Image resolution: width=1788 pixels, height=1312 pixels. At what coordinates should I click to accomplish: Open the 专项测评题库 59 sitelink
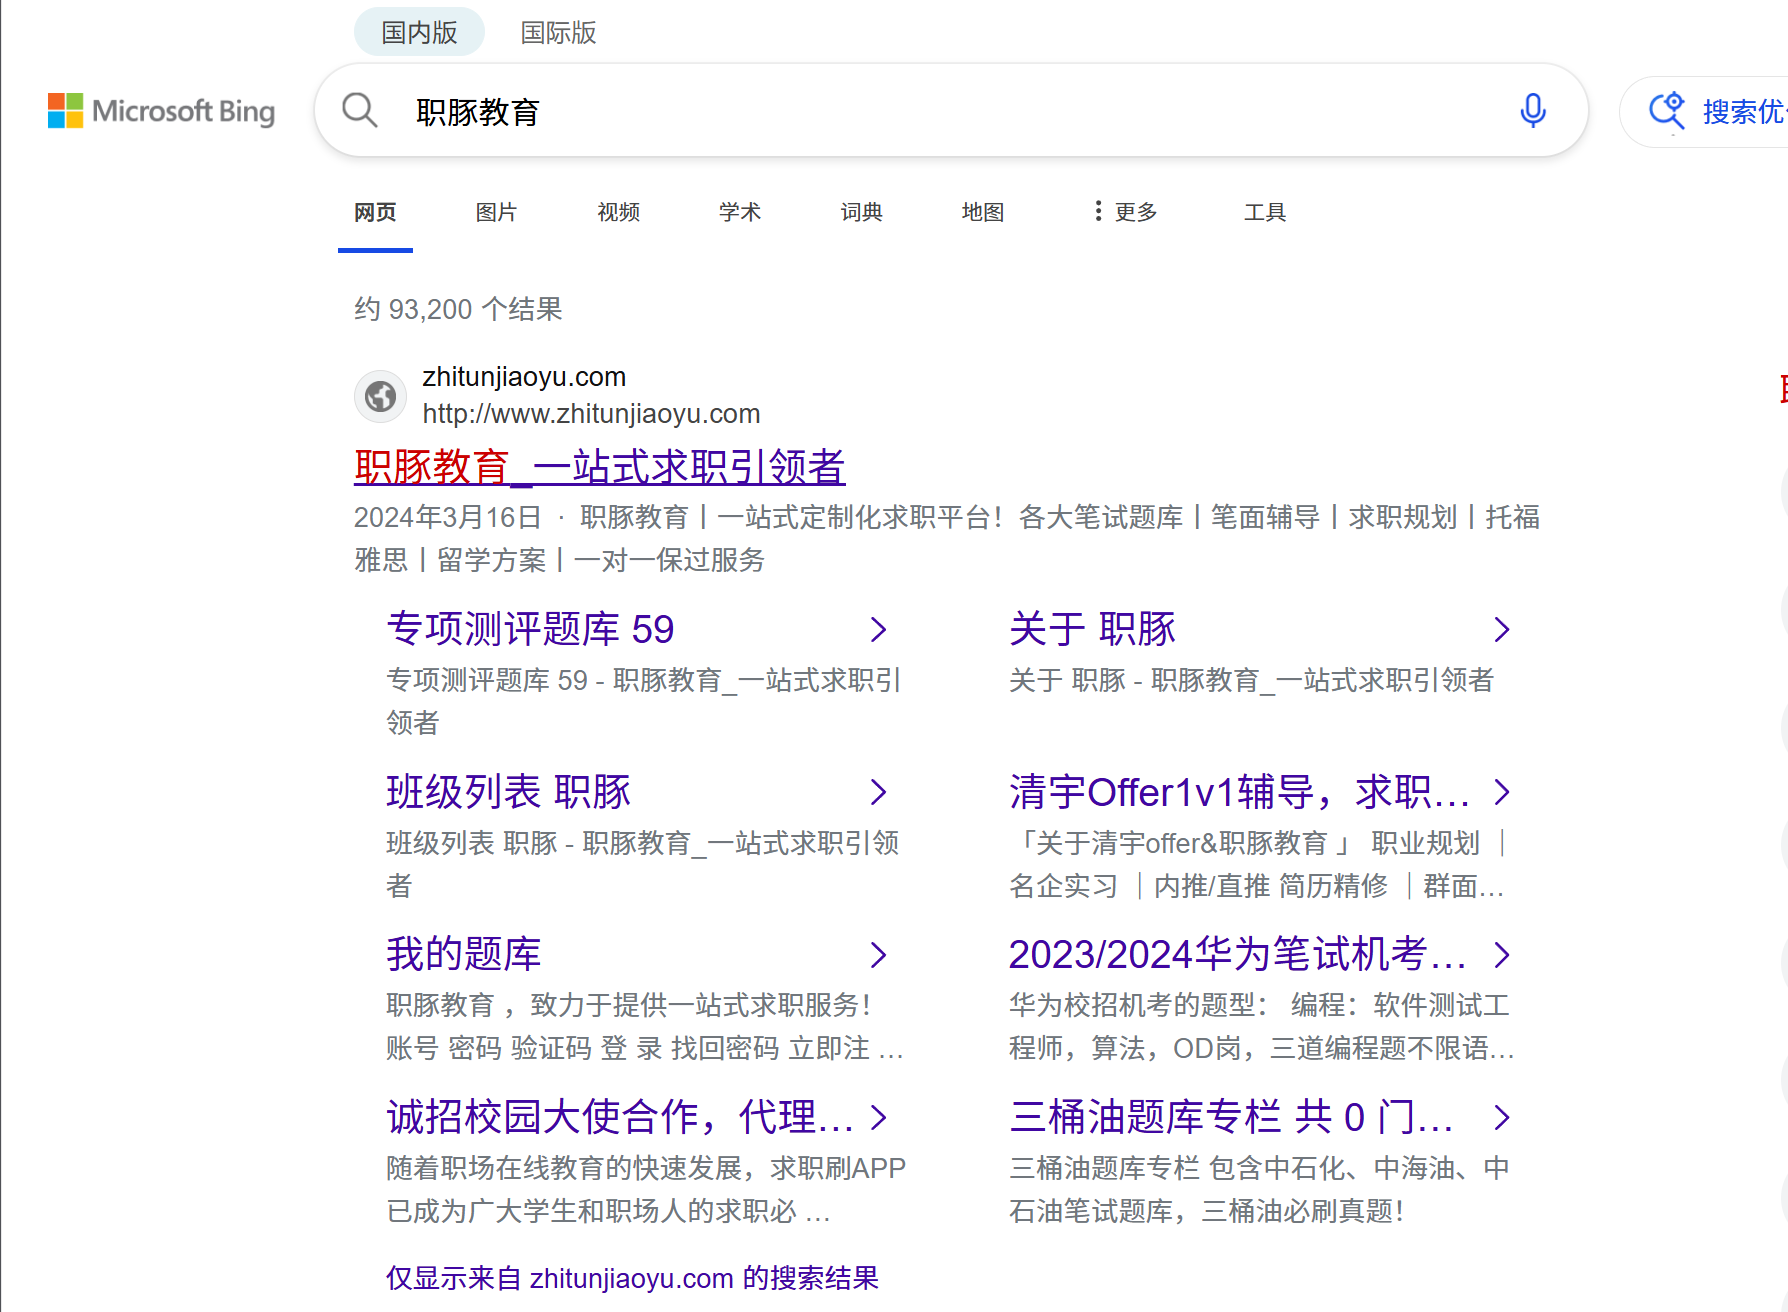(530, 629)
